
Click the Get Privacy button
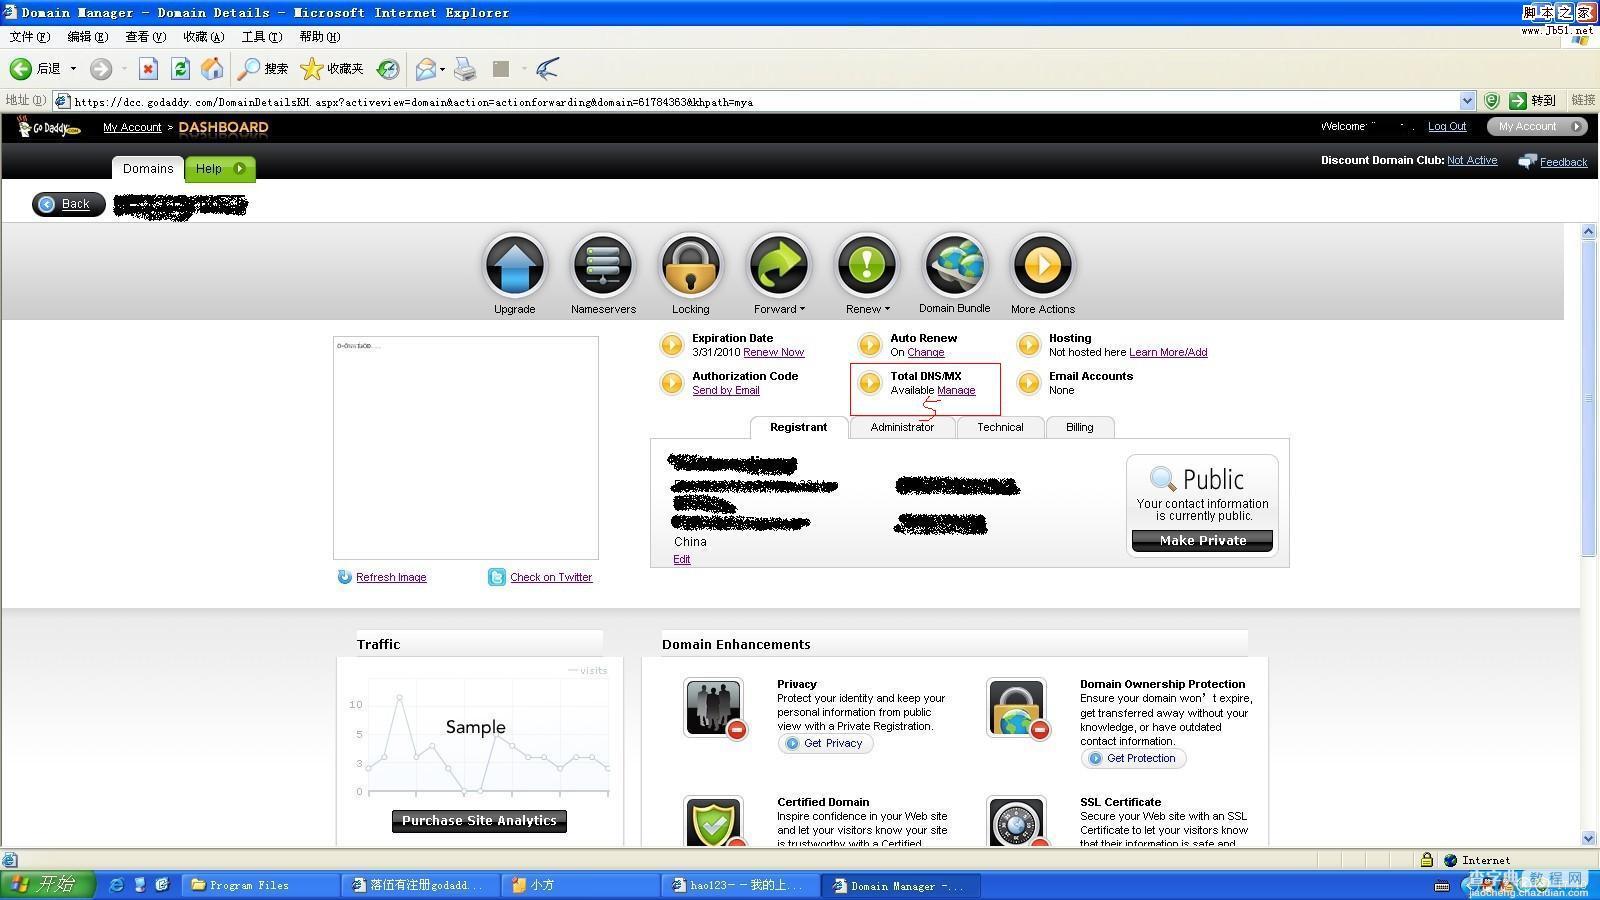[x=825, y=743]
